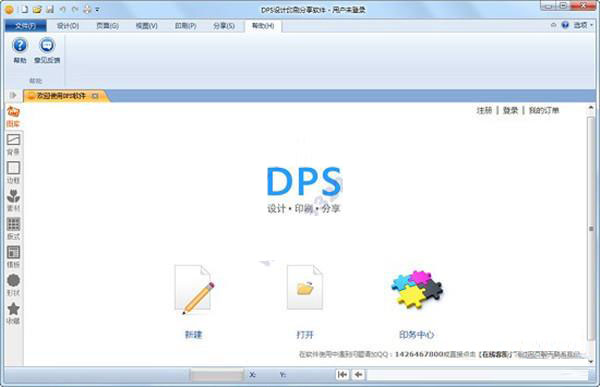Switch to the 页面(G) ribbon tab

[x=108, y=26]
